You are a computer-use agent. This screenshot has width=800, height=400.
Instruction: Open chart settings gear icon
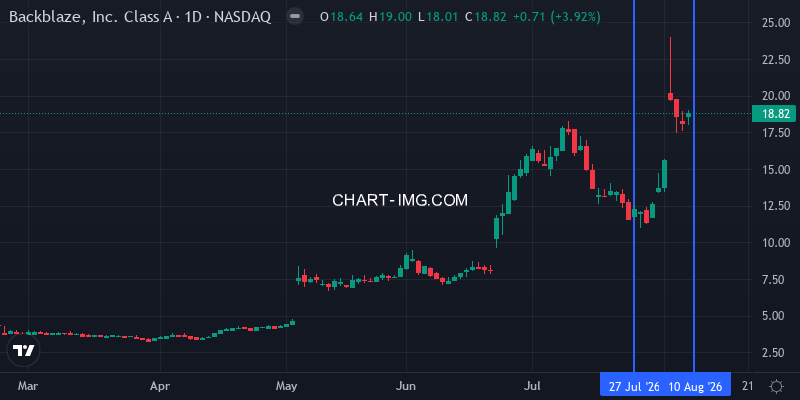777,386
